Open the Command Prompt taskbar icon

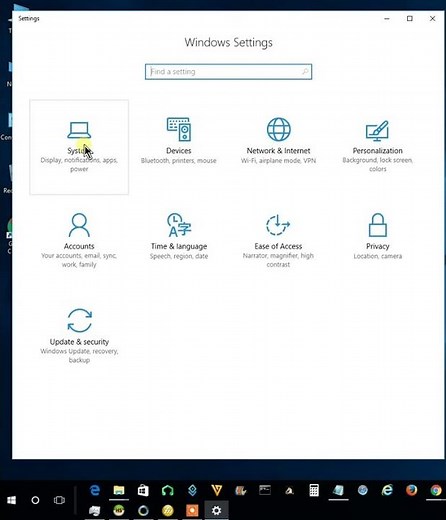(x=265, y=490)
